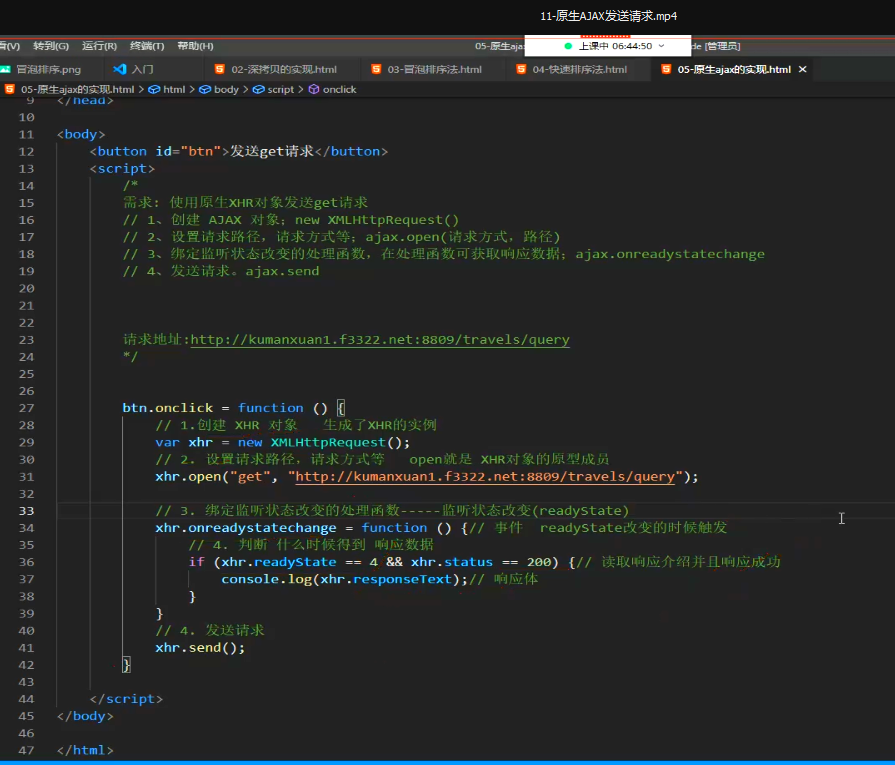This screenshot has height=765, width=895.
Task: Click line number 33 in the gutter
Action: pos(26,511)
